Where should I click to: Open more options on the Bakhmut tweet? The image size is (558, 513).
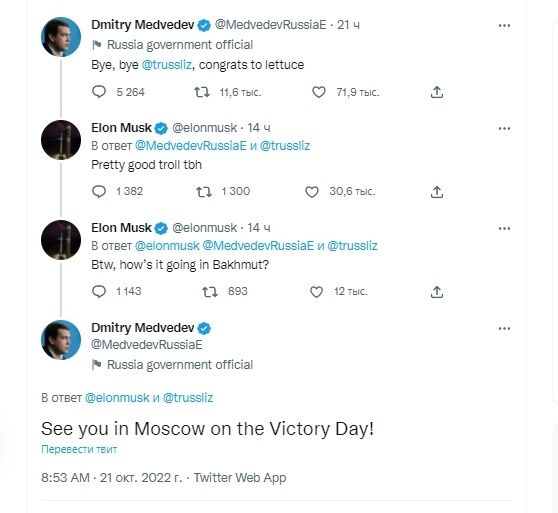pos(504,228)
